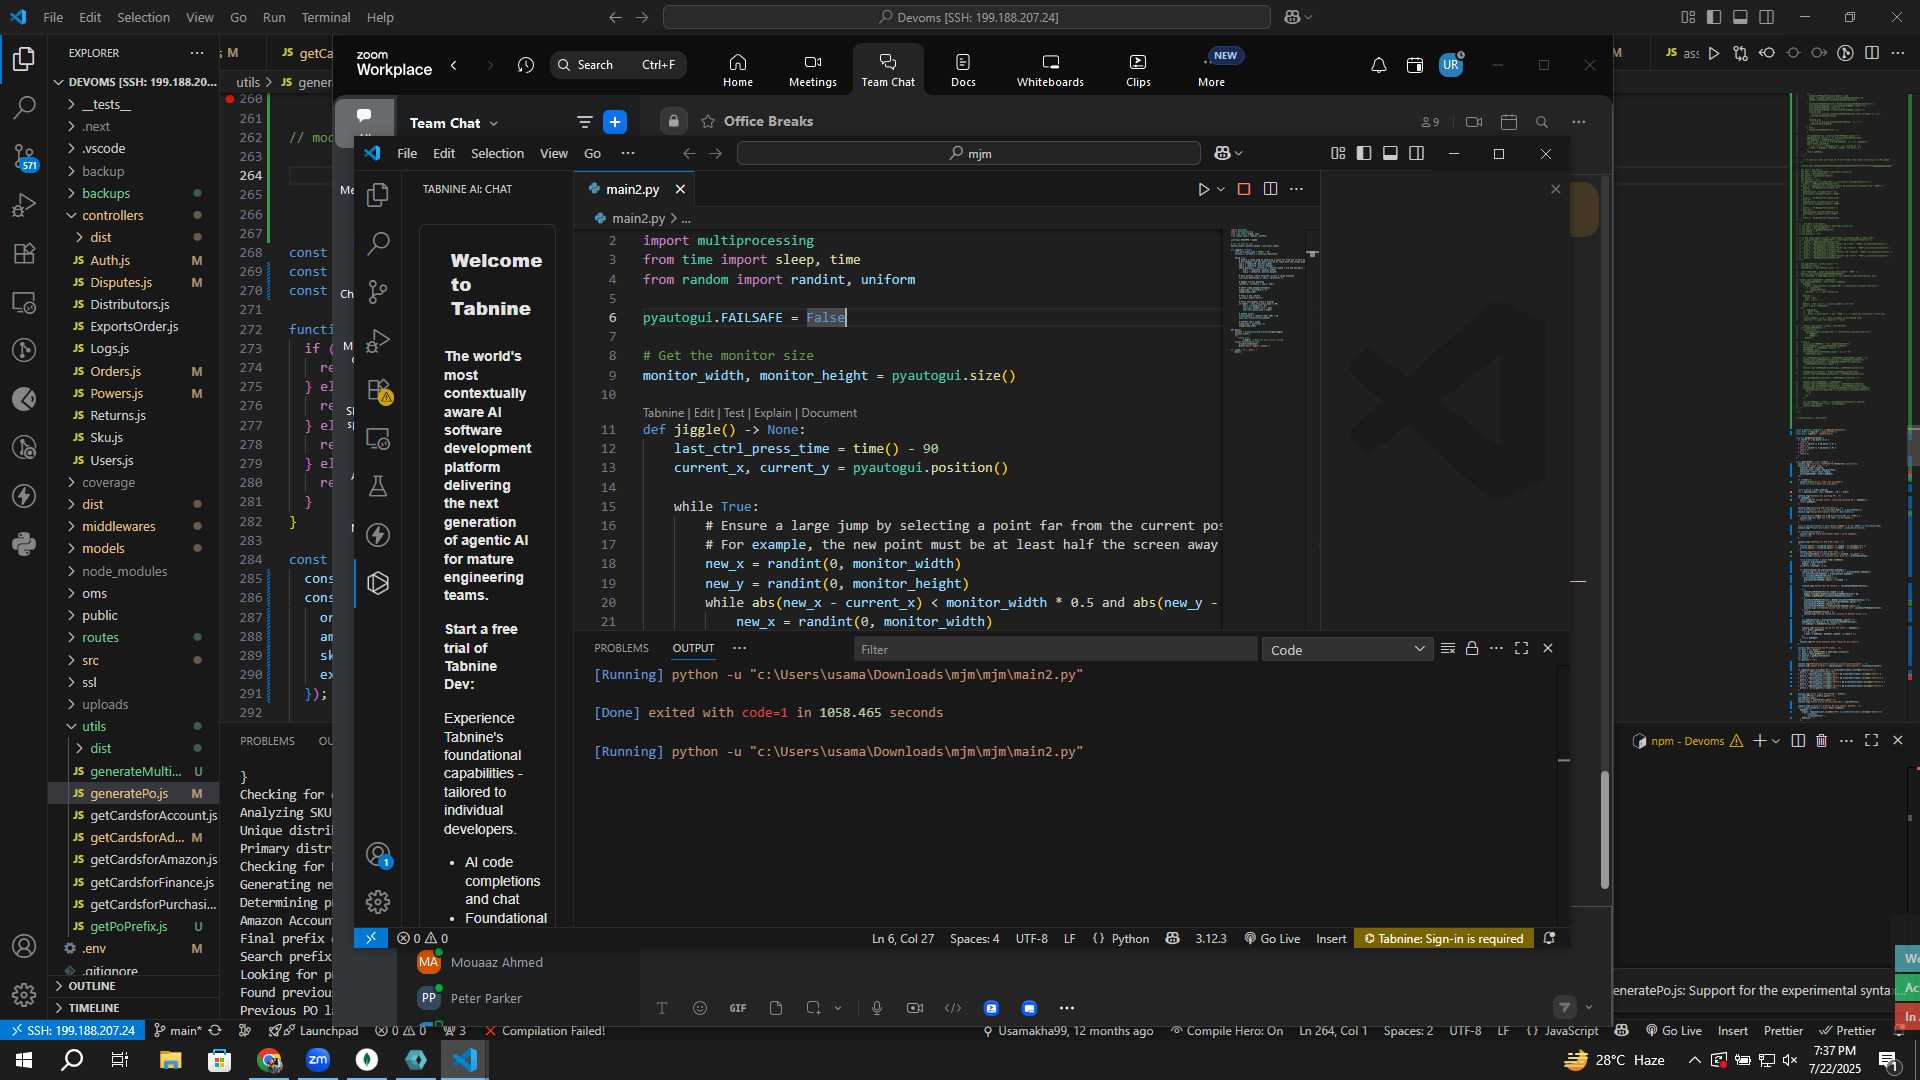
Task: Switch to the PROBLEMS tab in mjm panel
Action: (x=621, y=648)
